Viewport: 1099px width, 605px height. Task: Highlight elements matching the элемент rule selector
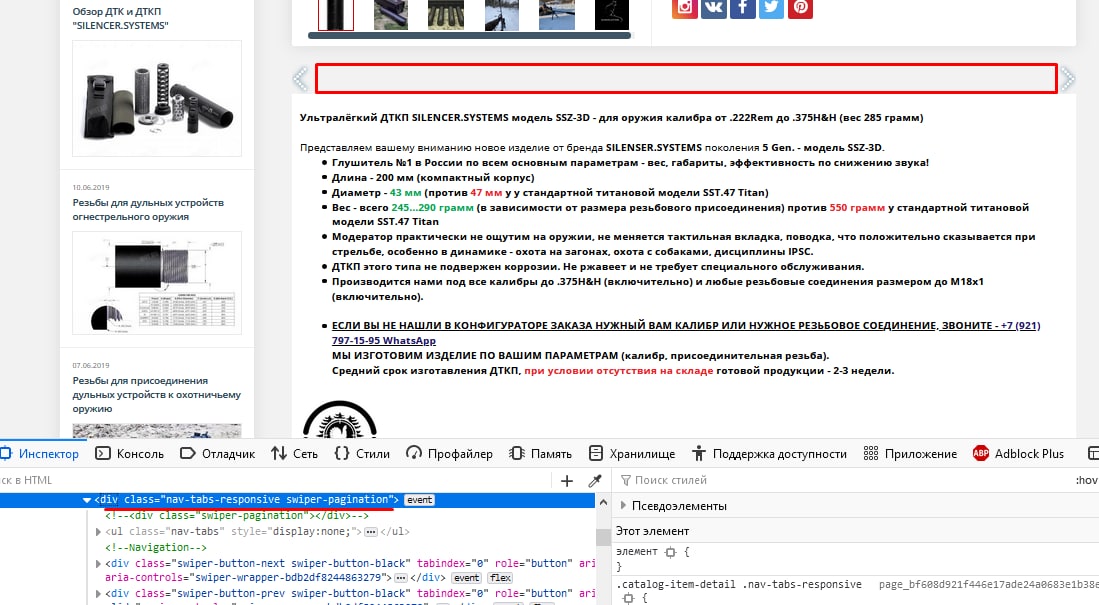[670, 552]
